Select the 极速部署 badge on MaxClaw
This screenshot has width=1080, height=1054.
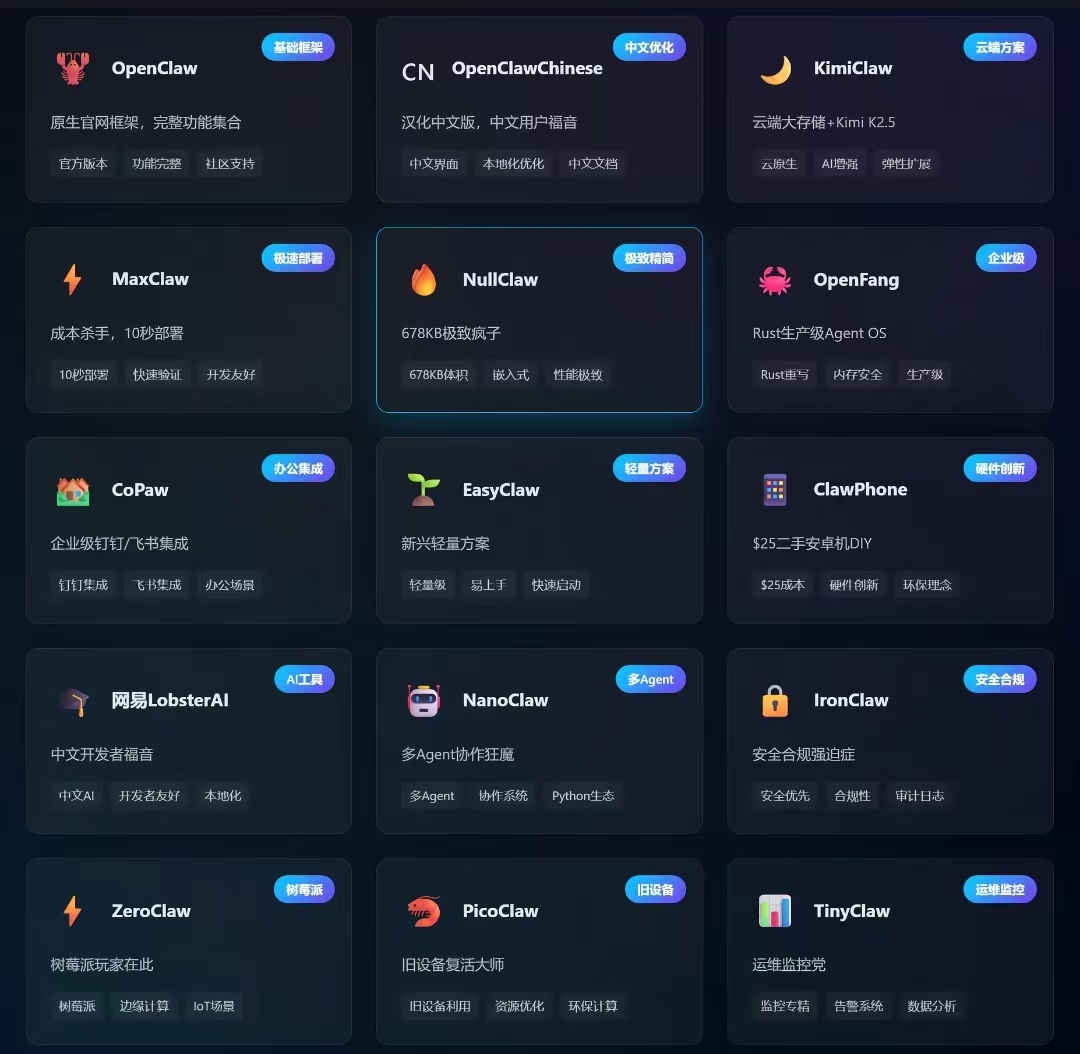click(298, 258)
